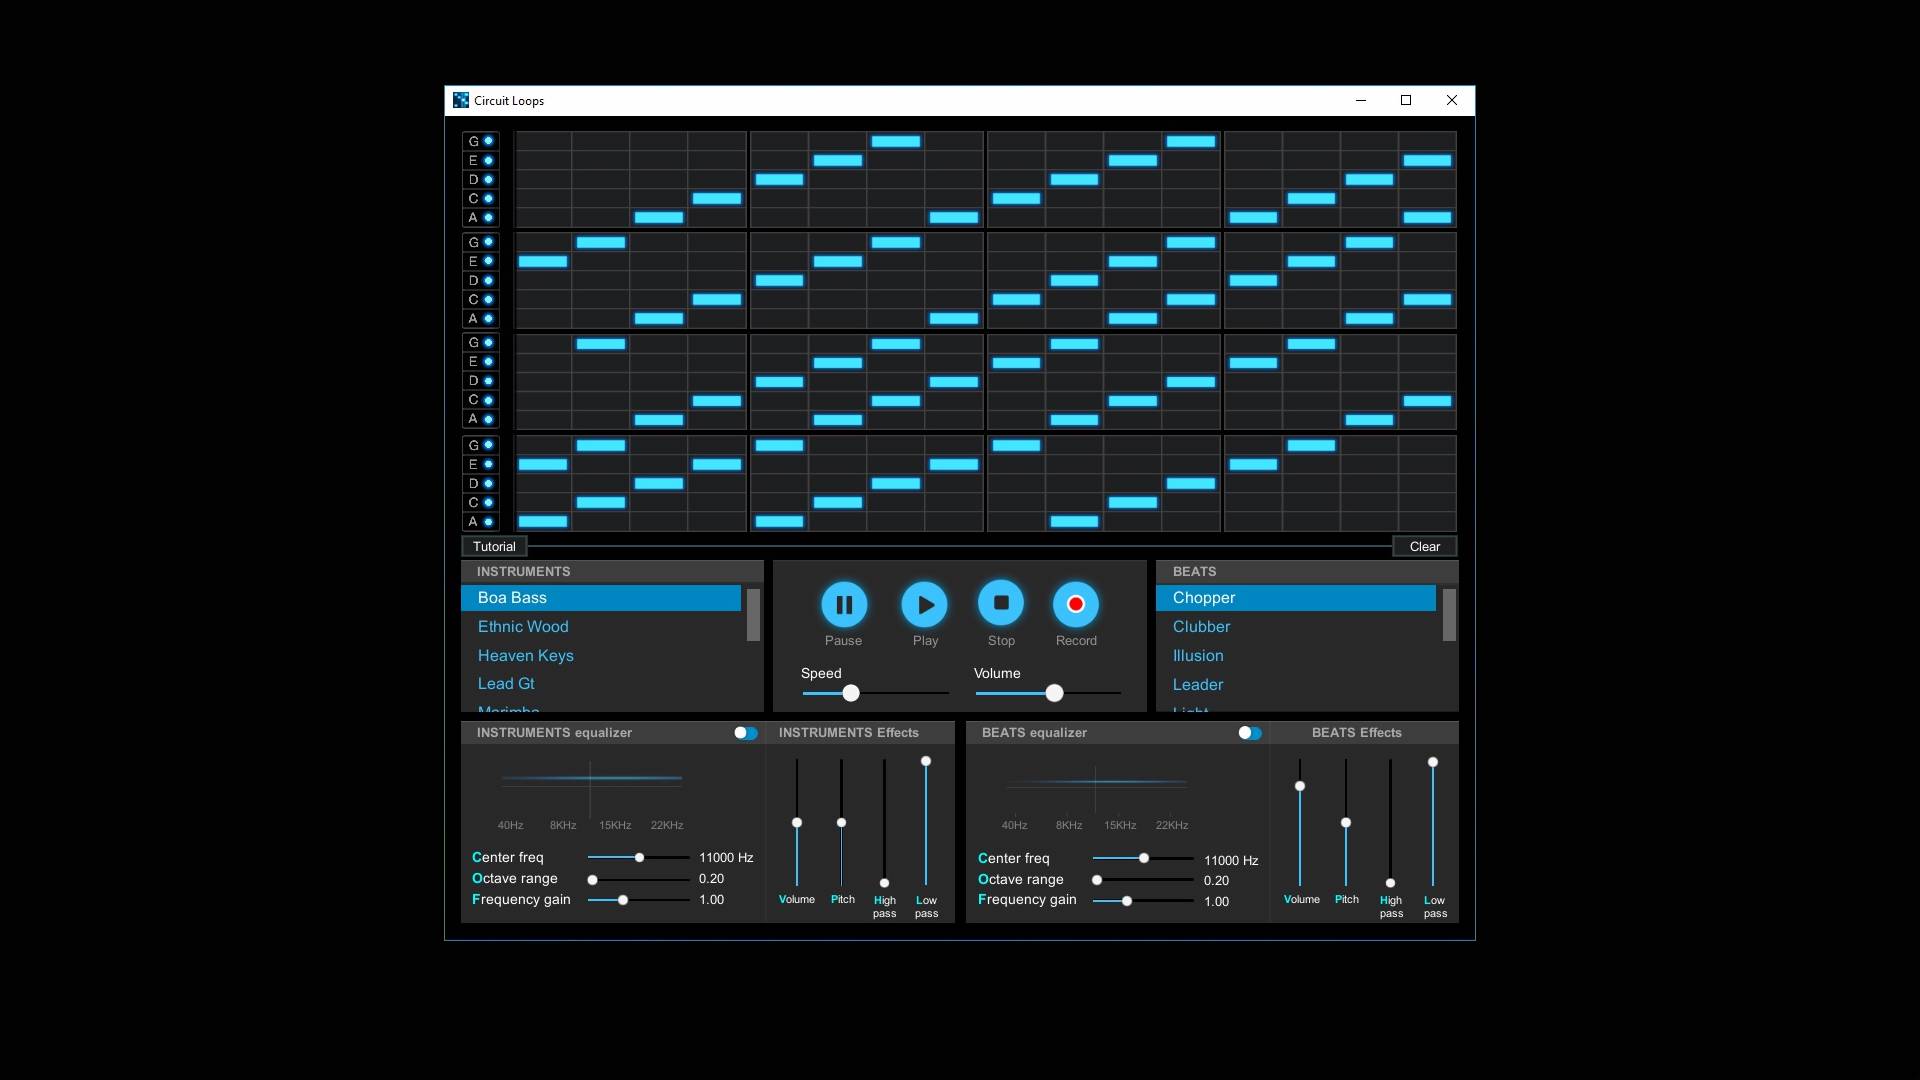Toggle the C note dot in the third row group

click(x=489, y=400)
